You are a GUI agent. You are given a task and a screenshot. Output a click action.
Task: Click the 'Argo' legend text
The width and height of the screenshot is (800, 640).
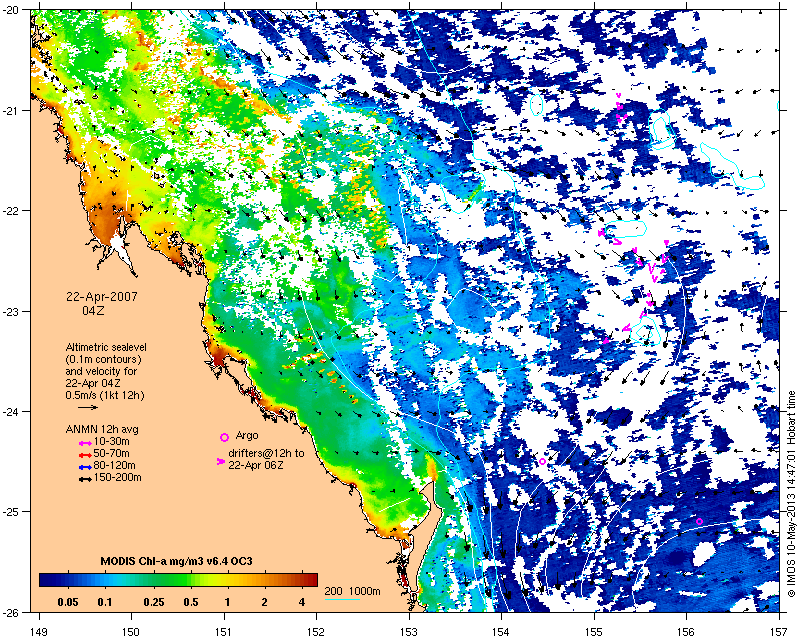pos(247,436)
